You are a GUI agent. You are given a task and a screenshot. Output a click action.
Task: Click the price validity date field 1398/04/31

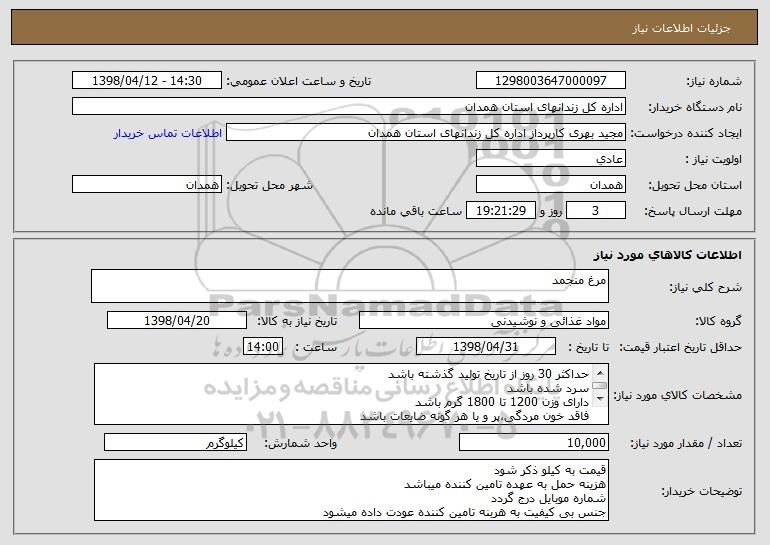486,347
